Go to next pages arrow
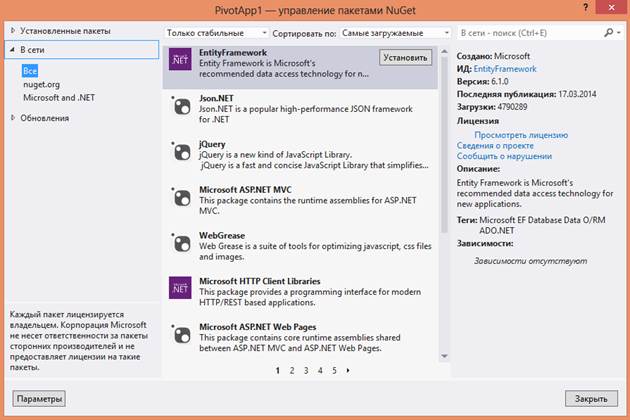 tap(348, 371)
